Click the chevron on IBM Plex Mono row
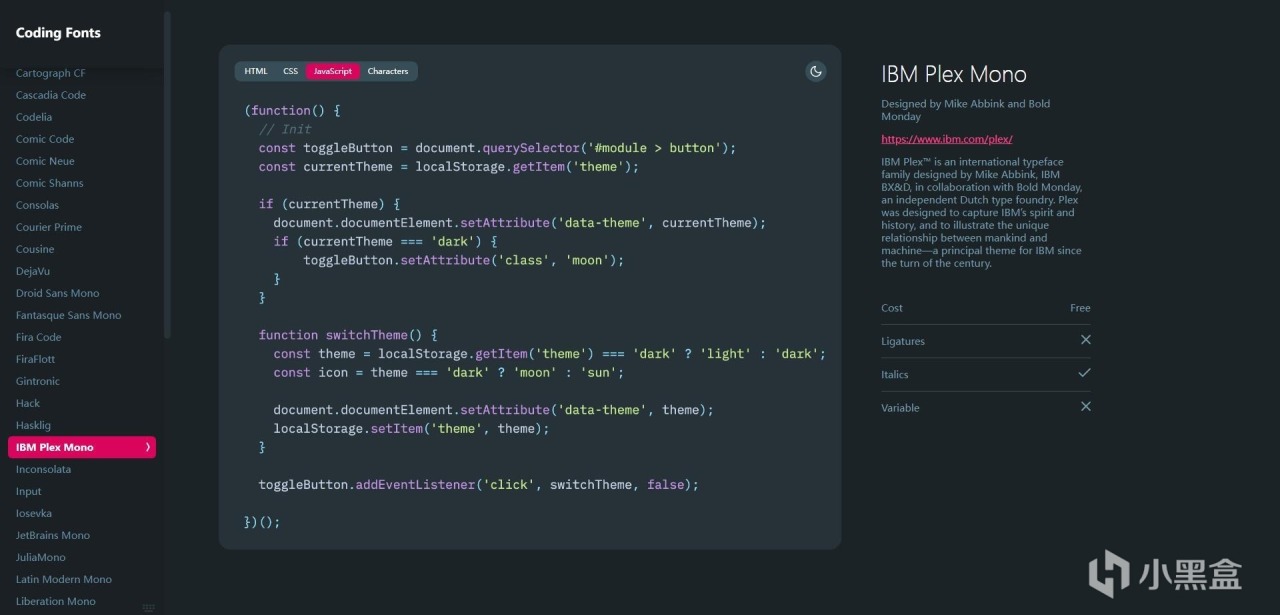The image size is (1280, 615). tap(148, 447)
